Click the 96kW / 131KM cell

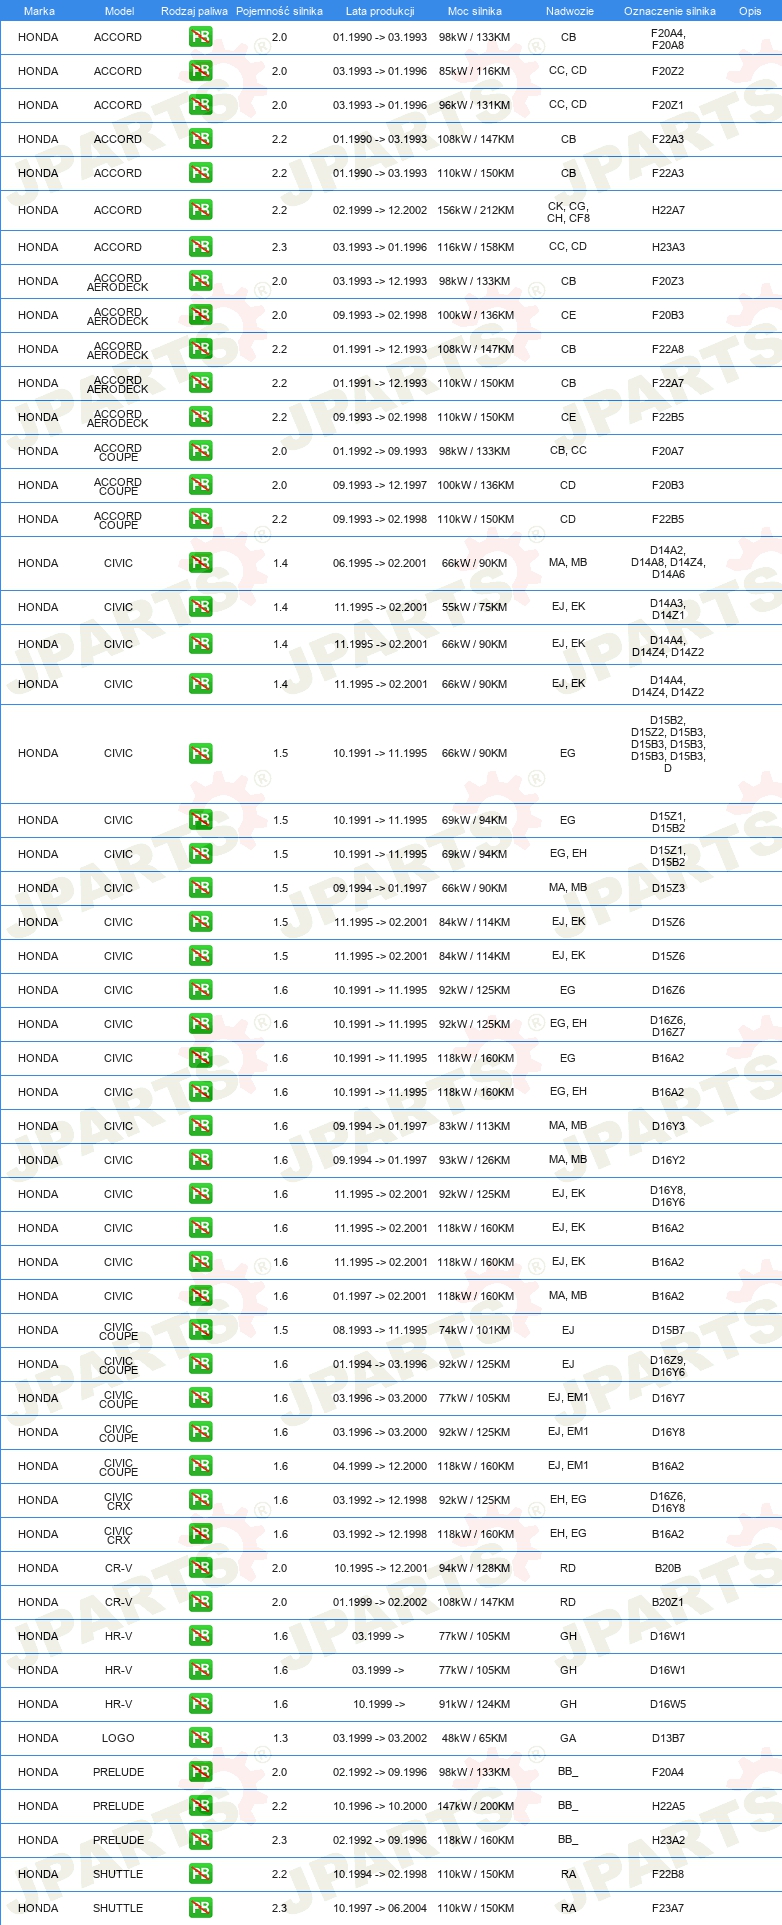(x=475, y=105)
